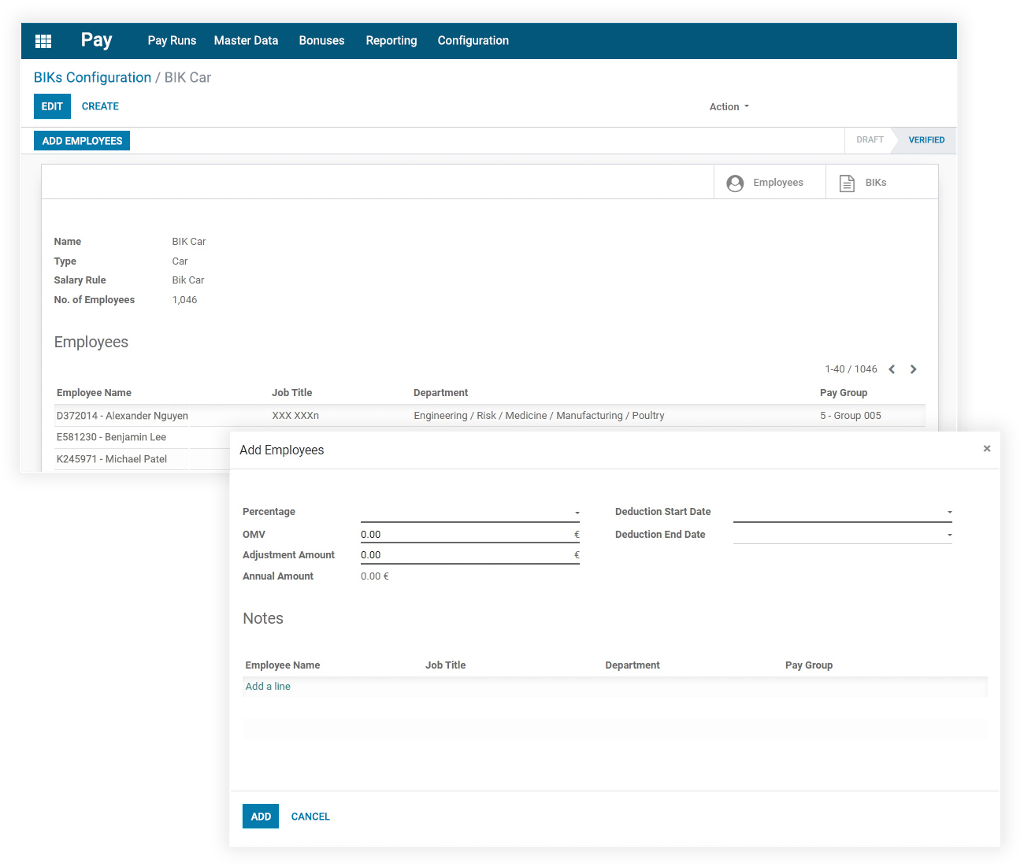Click the Annual Amount value 0.00 €
Screen dimensions: 1024x867
[x=375, y=576]
